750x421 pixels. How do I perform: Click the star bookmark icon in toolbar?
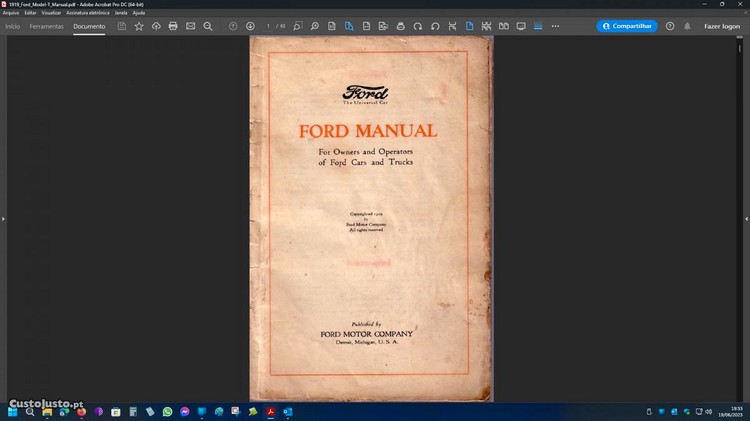[x=139, y=26]
